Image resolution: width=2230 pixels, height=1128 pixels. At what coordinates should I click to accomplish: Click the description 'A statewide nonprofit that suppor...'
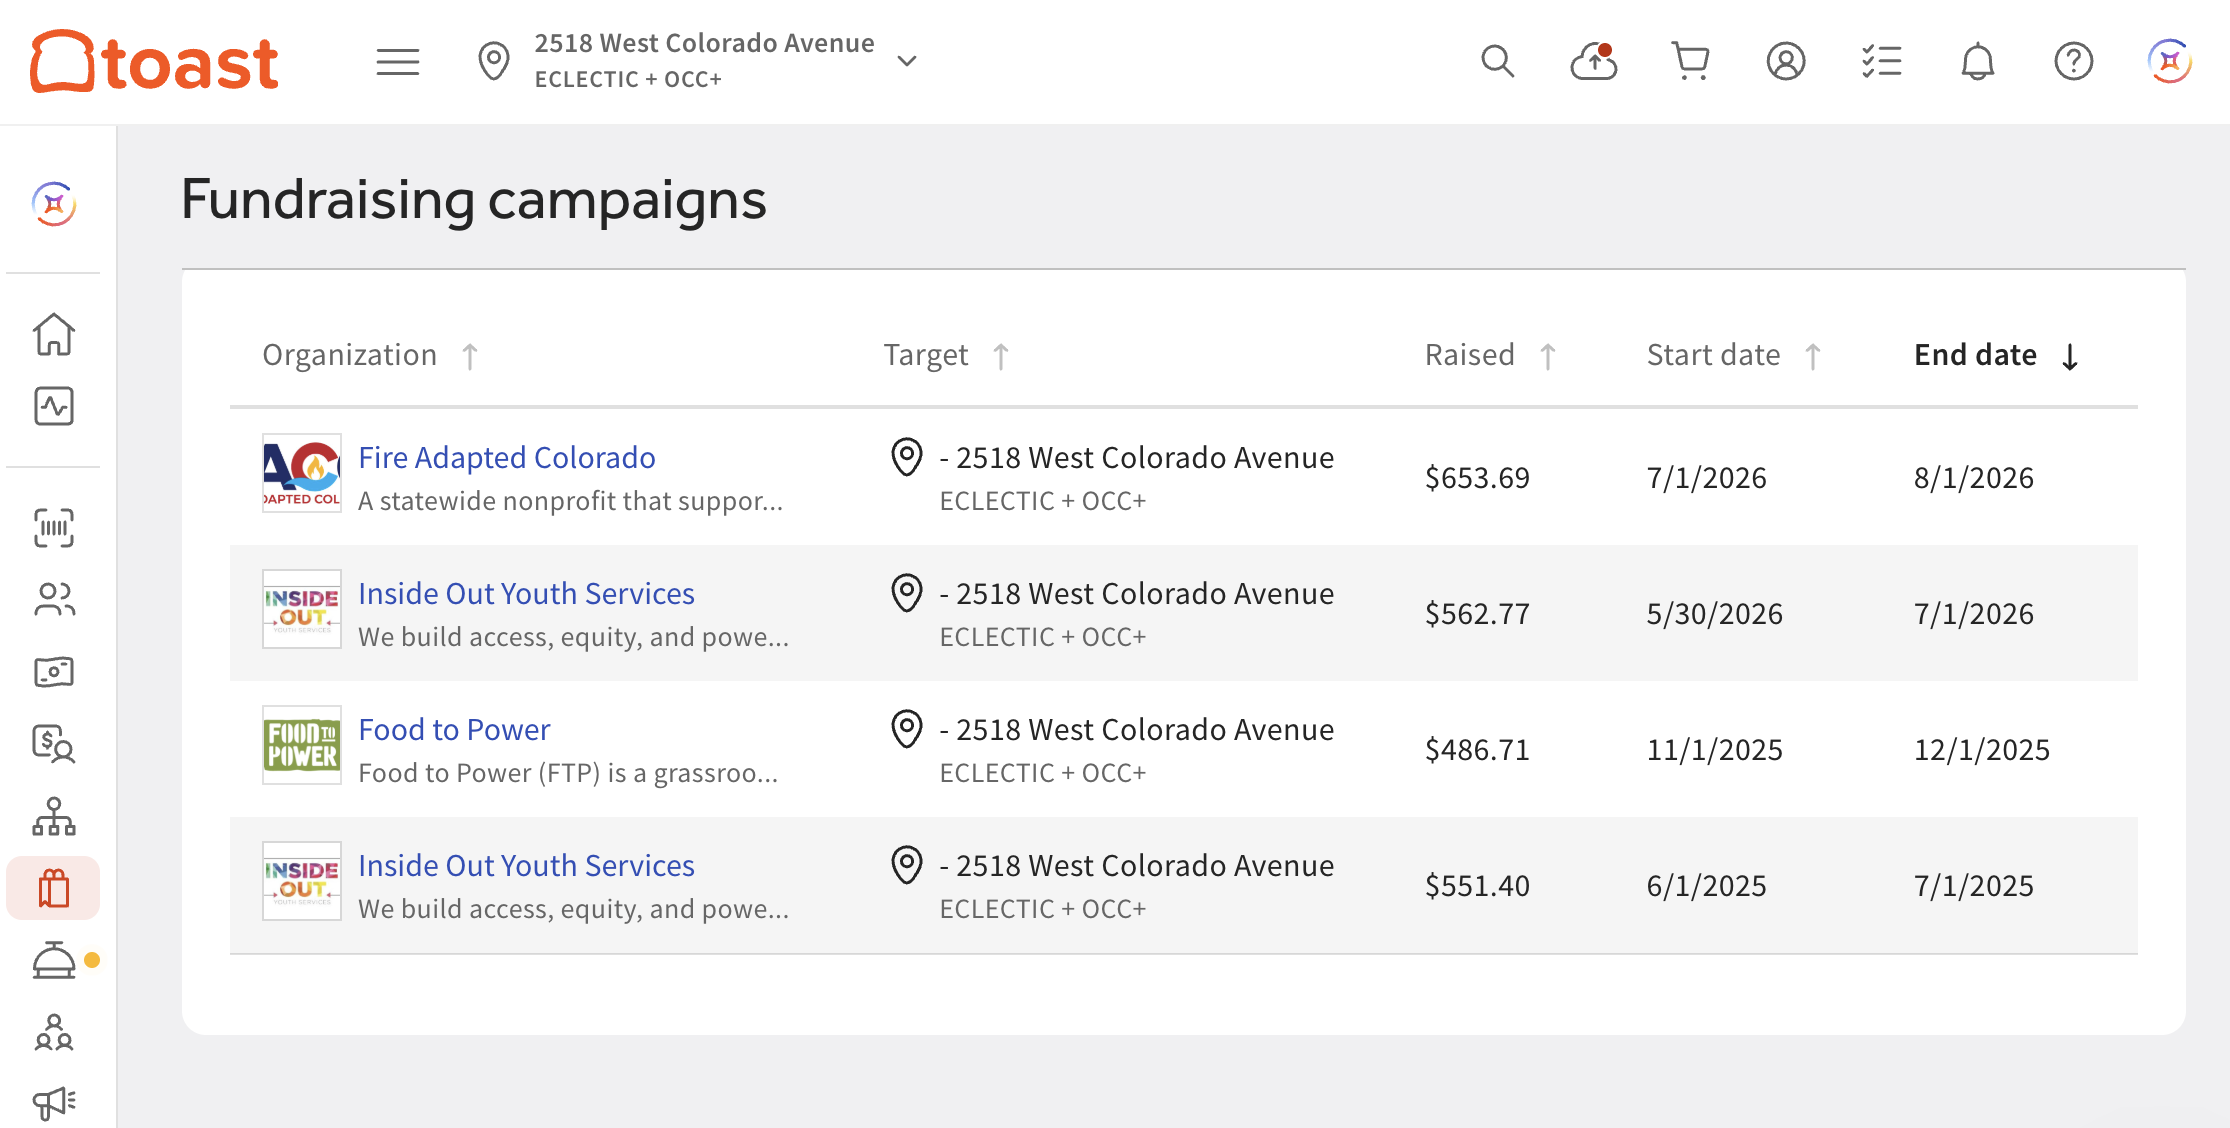tap(570, 500)
